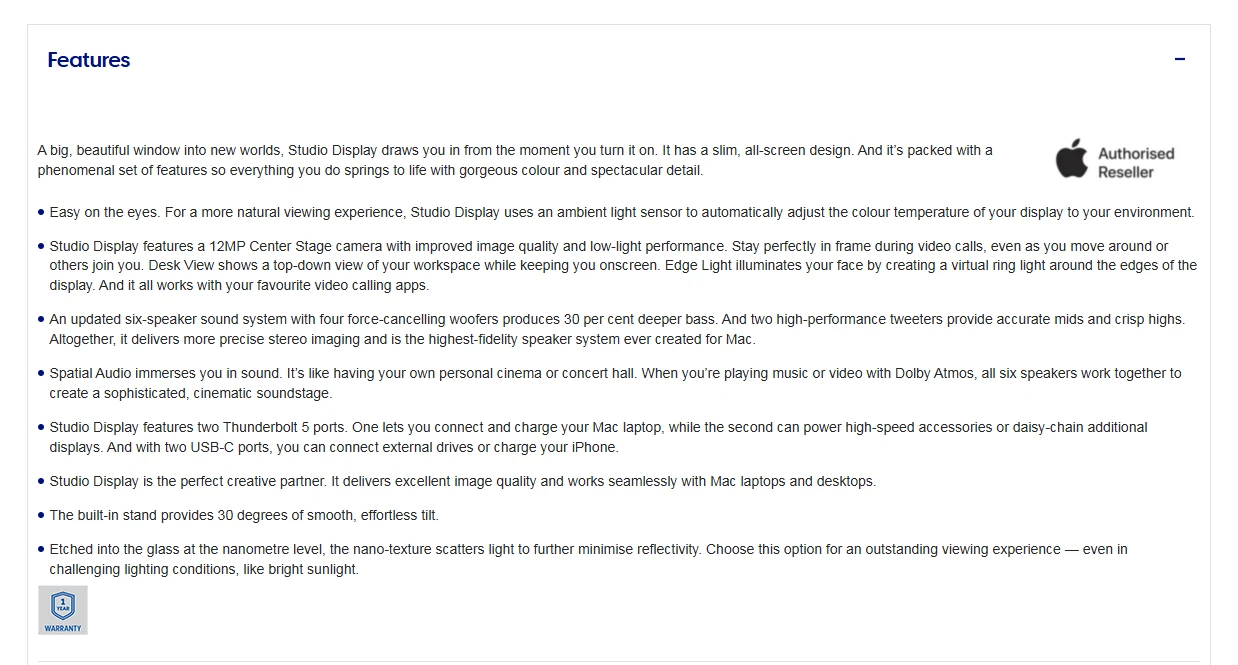Click the Features section heading

pyautogui.click(x=89, y=60)
